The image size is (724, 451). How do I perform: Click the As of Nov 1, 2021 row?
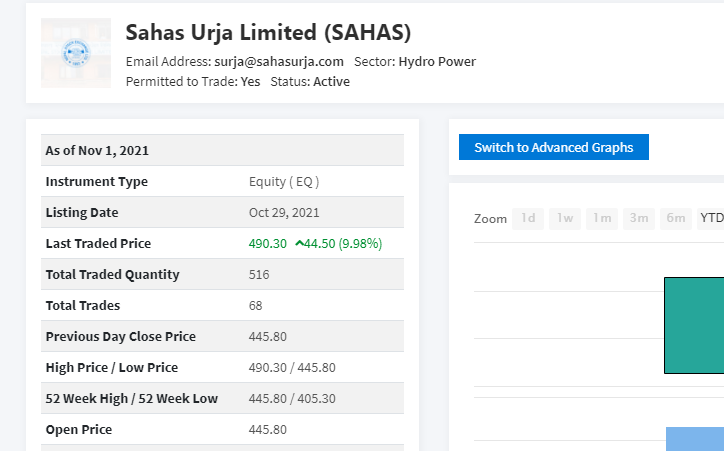[223, 150]
